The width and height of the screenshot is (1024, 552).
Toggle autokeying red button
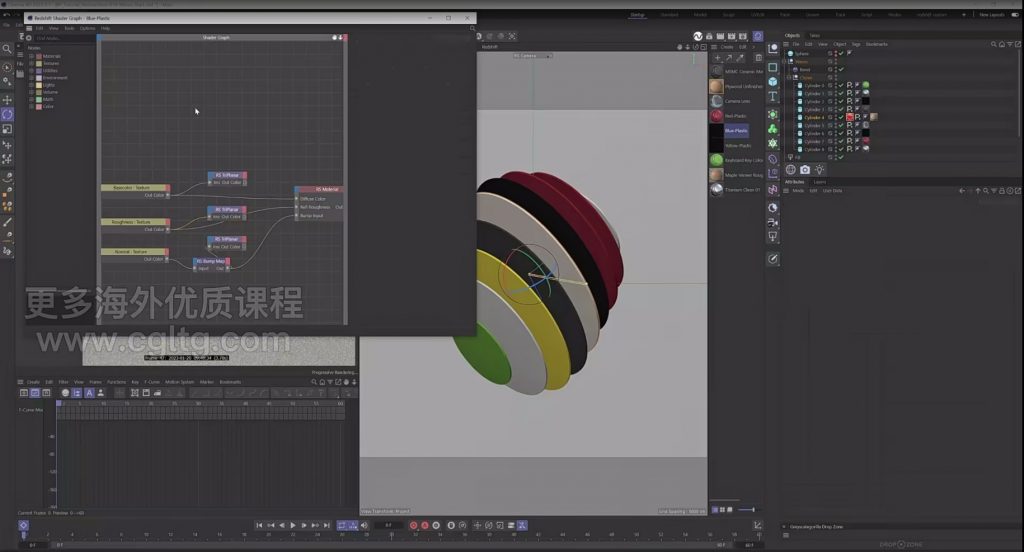[424, 525]
